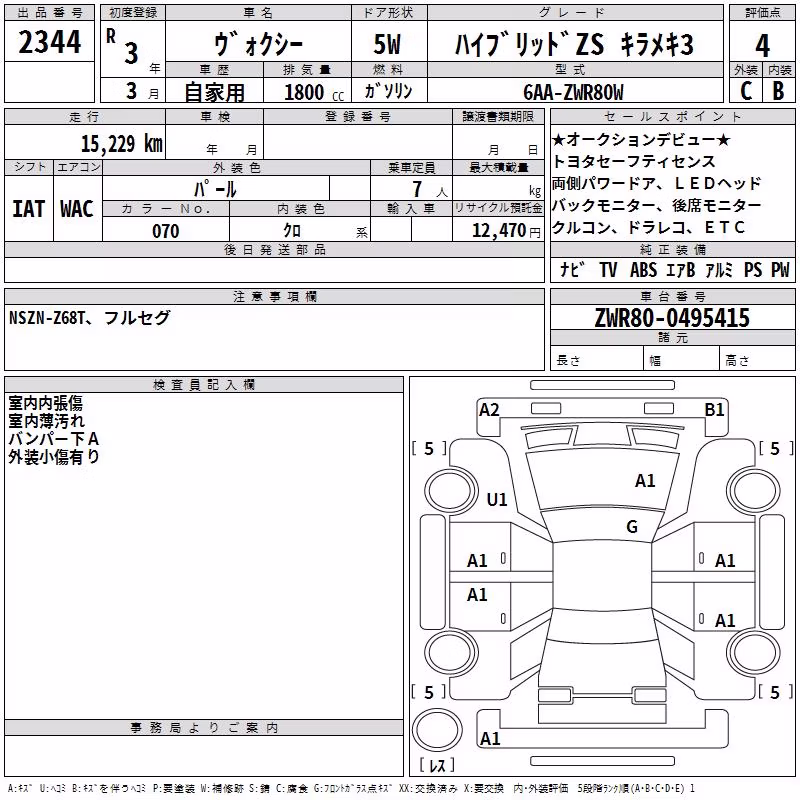Screen dimensions: 800x800
Task: Click the 長さ dimension label
Action: [x=568, y=361]
